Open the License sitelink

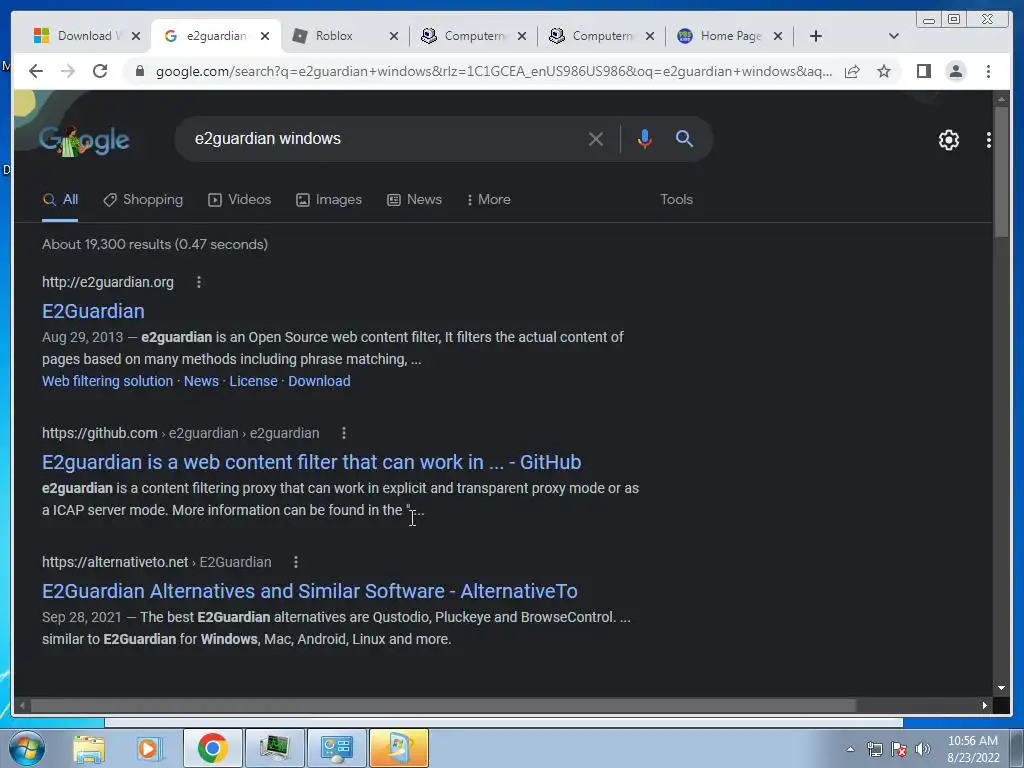[253, 381]
